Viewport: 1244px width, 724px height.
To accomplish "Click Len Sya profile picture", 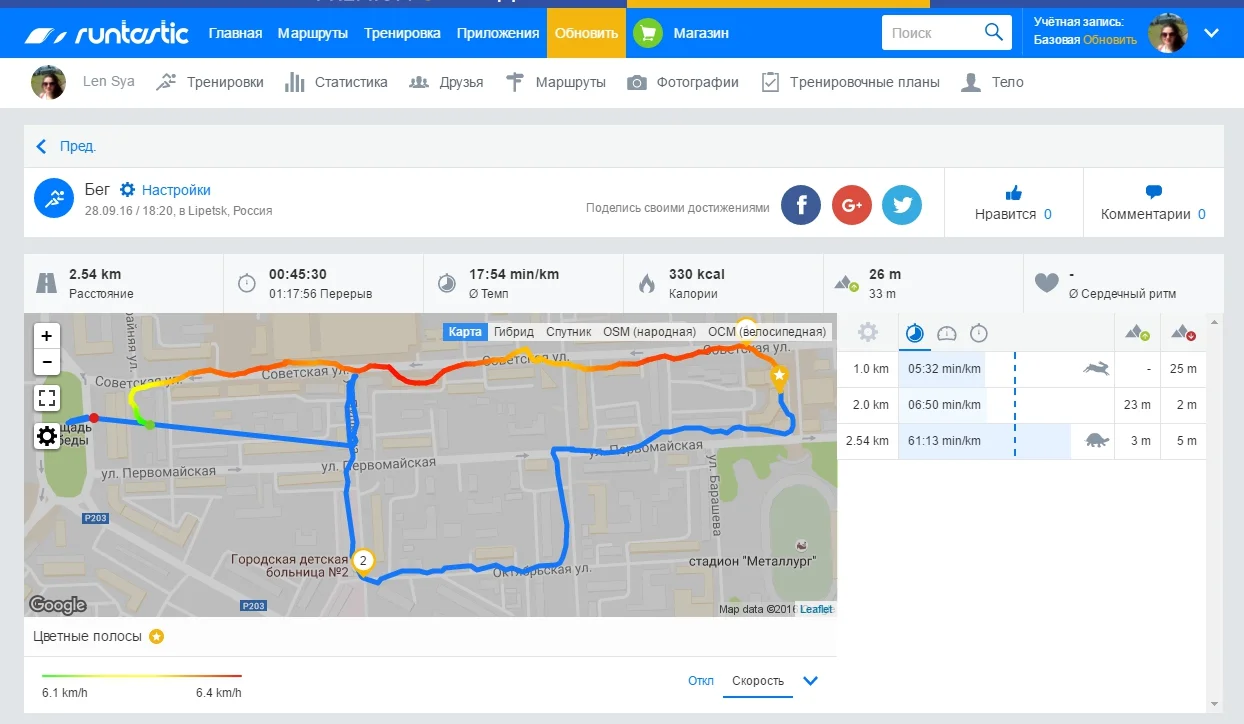I will (48, 82).
